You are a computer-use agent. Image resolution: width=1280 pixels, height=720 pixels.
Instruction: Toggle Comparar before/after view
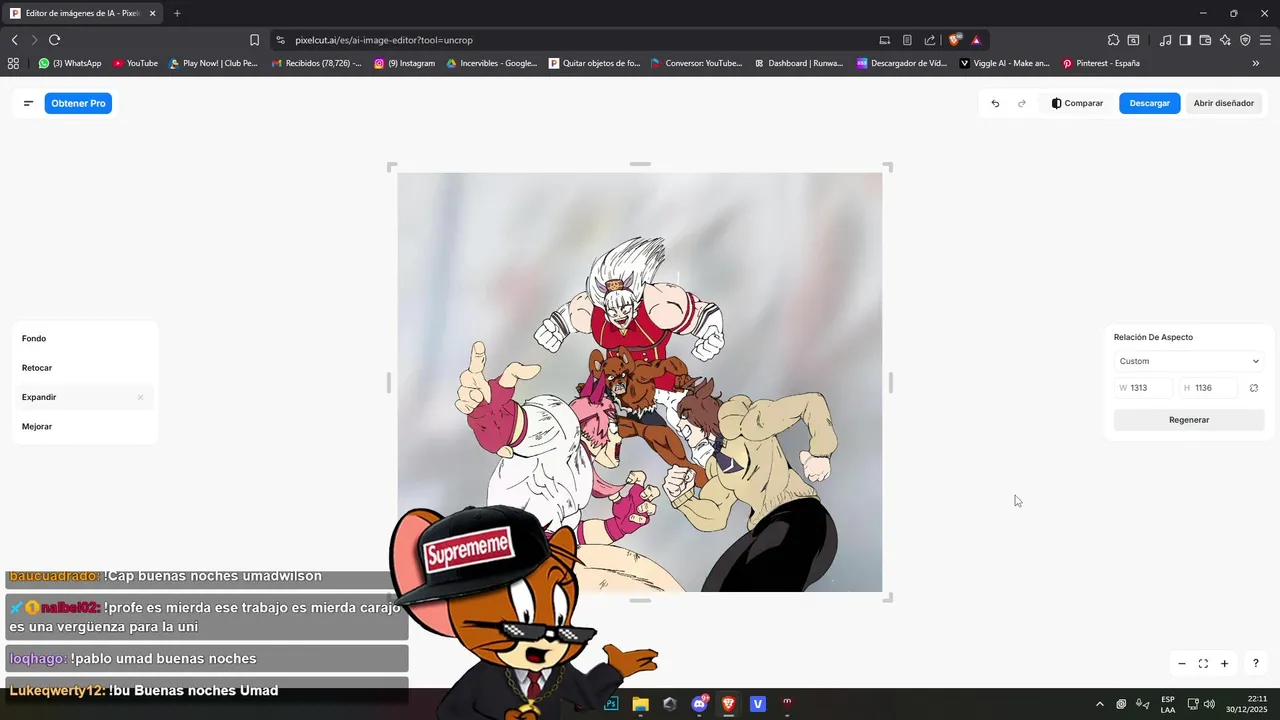[1077, 103]
